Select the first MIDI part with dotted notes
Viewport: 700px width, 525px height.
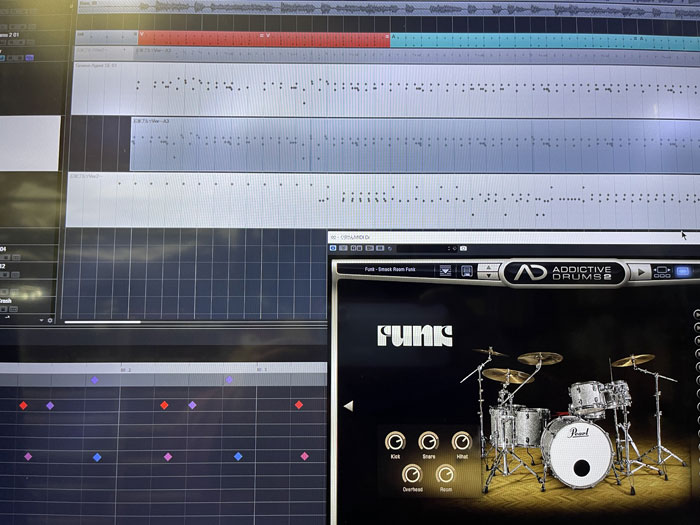[386, 90]
